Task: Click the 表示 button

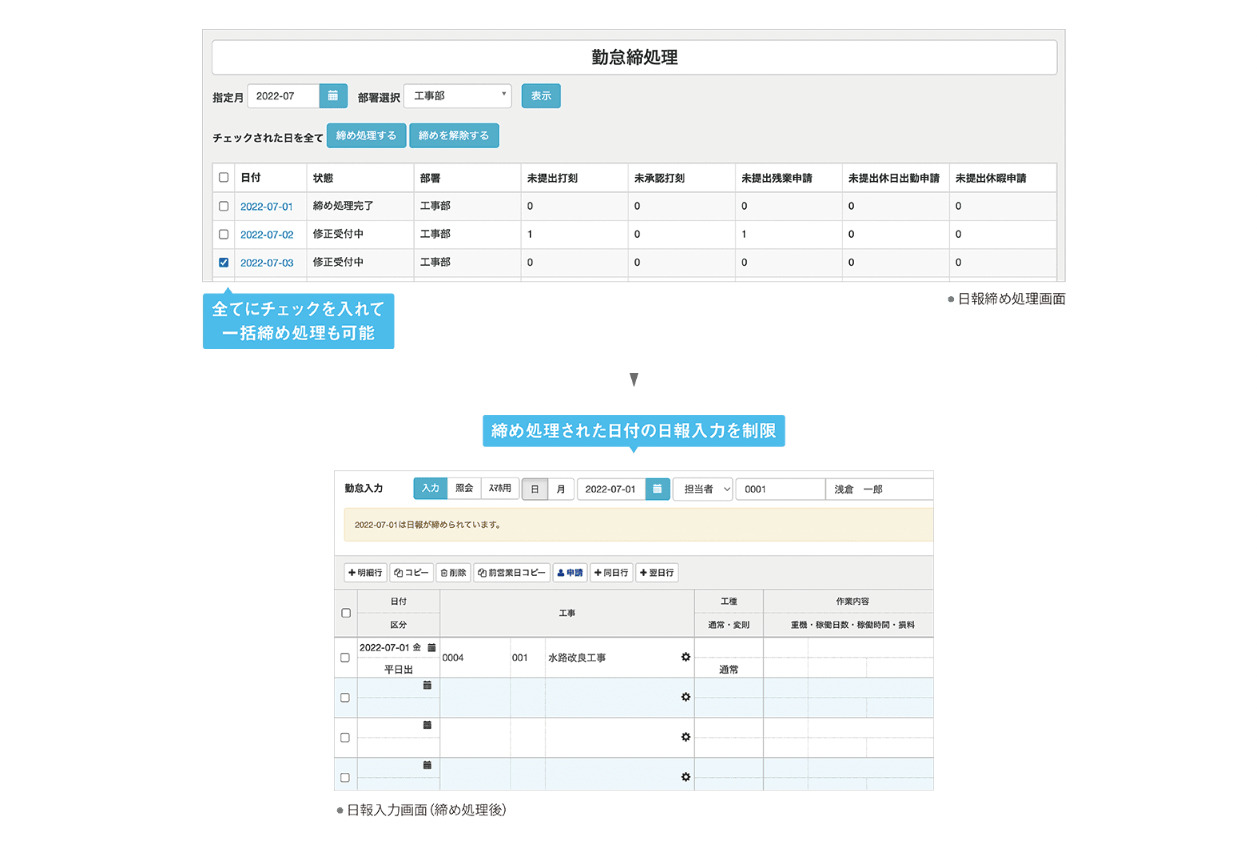Action: click(x=541, y=96)
